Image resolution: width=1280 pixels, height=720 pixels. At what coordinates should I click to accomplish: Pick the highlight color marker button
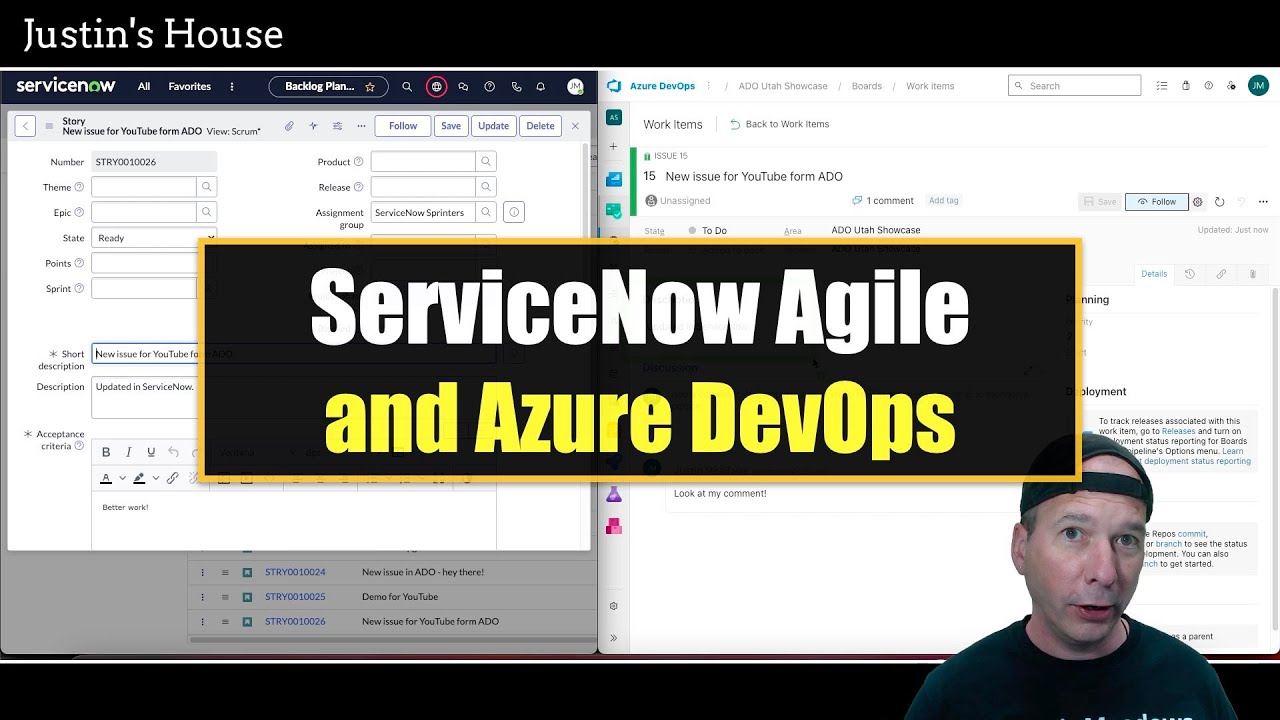(139, 478)
